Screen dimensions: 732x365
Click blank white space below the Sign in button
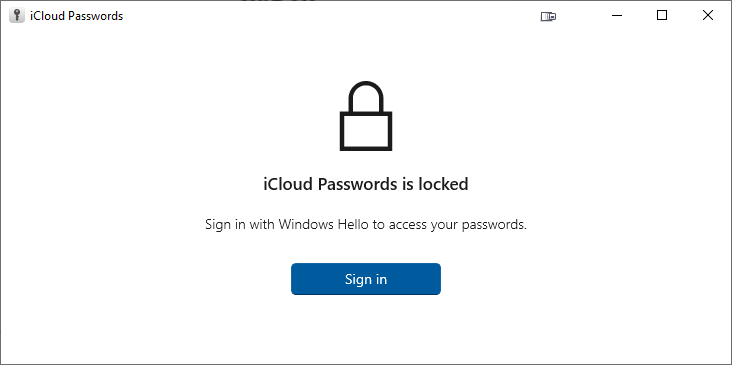366,329
